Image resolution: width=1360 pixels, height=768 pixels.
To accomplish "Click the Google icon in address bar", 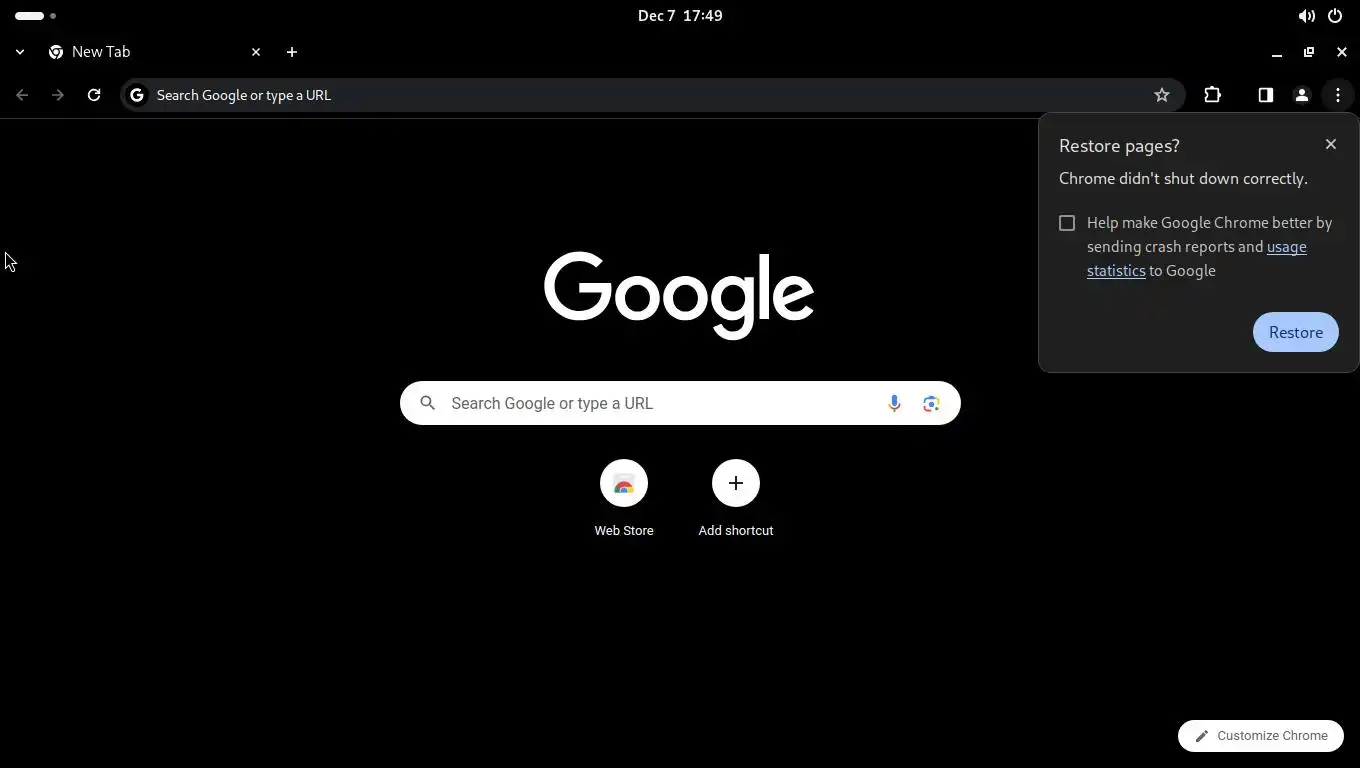I will (x=137, y=95).
